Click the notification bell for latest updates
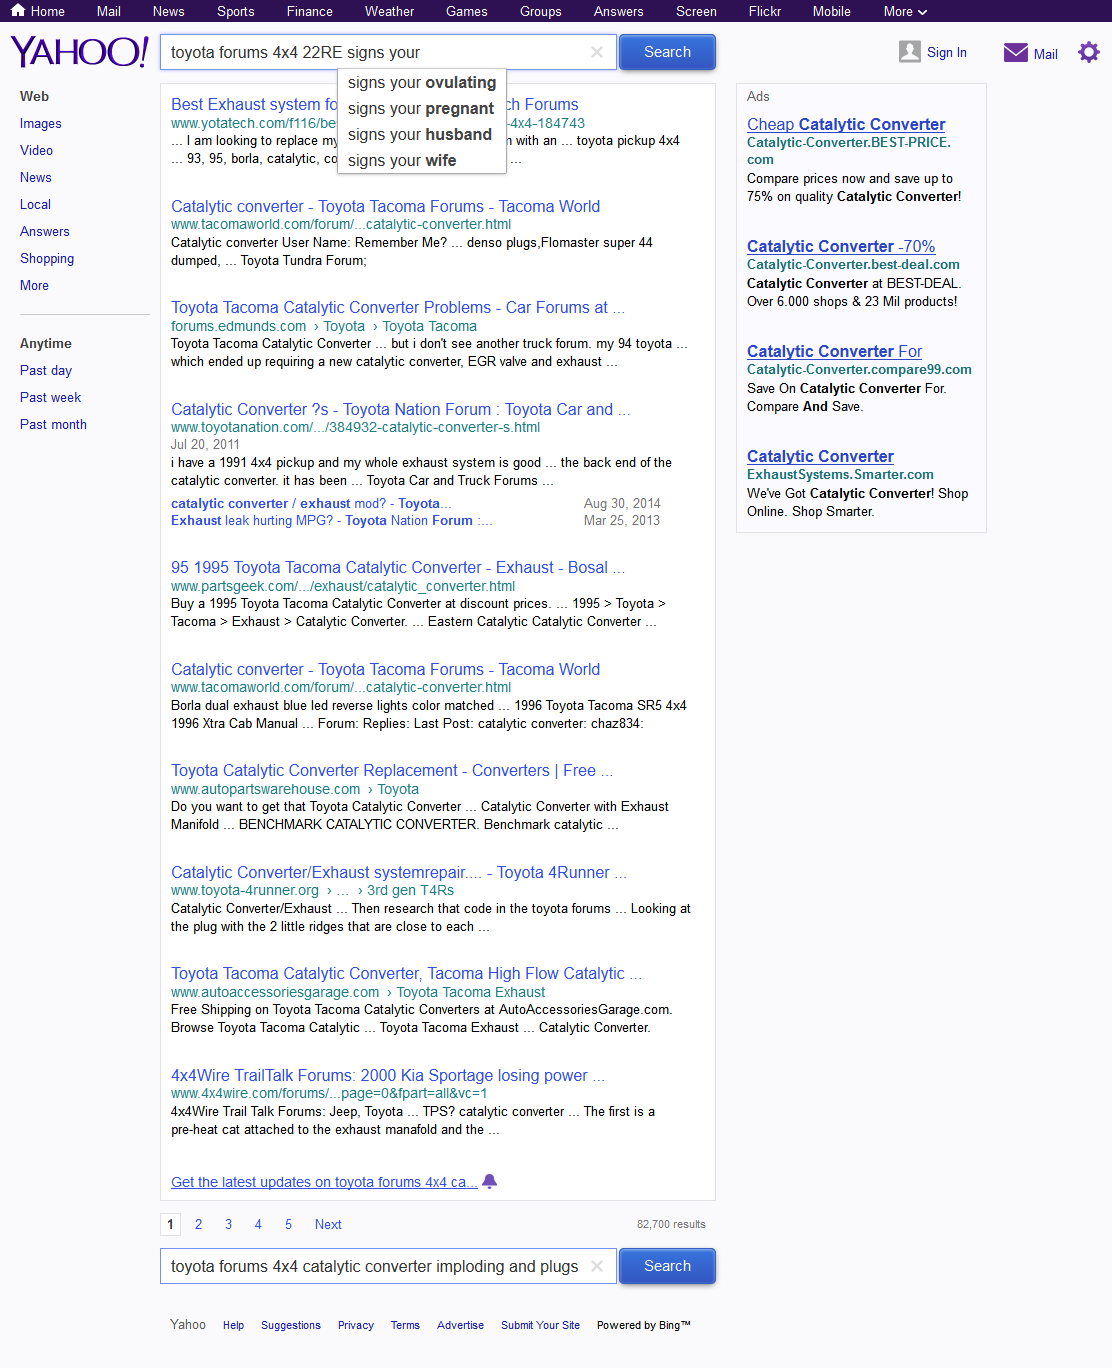Image resolution: width=1112 pixels, height=1368 pixels. pos(490,1181)
